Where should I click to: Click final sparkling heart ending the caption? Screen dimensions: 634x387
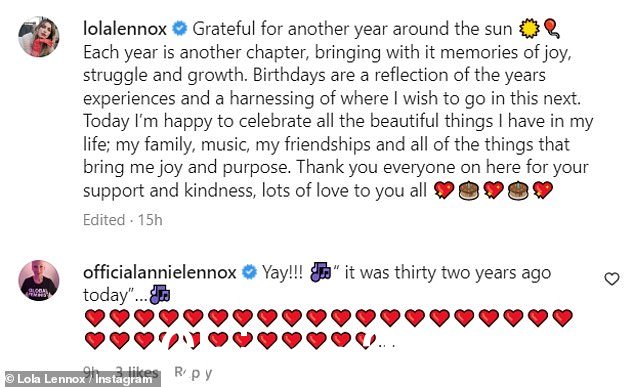point(542,190)
